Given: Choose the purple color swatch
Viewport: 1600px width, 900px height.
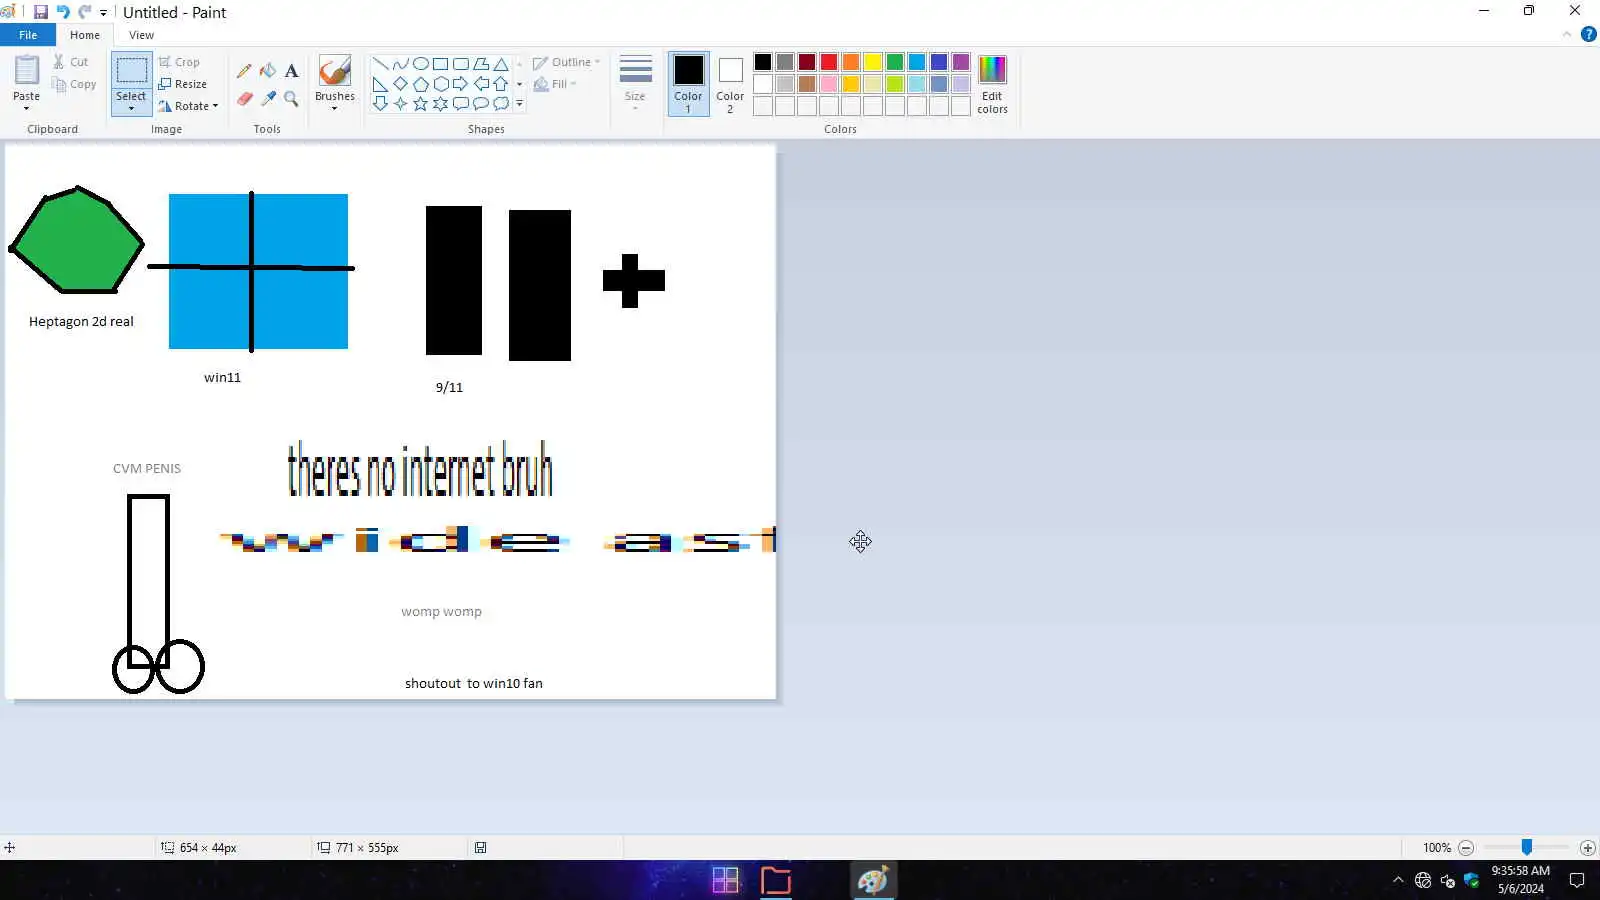Looking at the screenshot, I should (961, 62).
